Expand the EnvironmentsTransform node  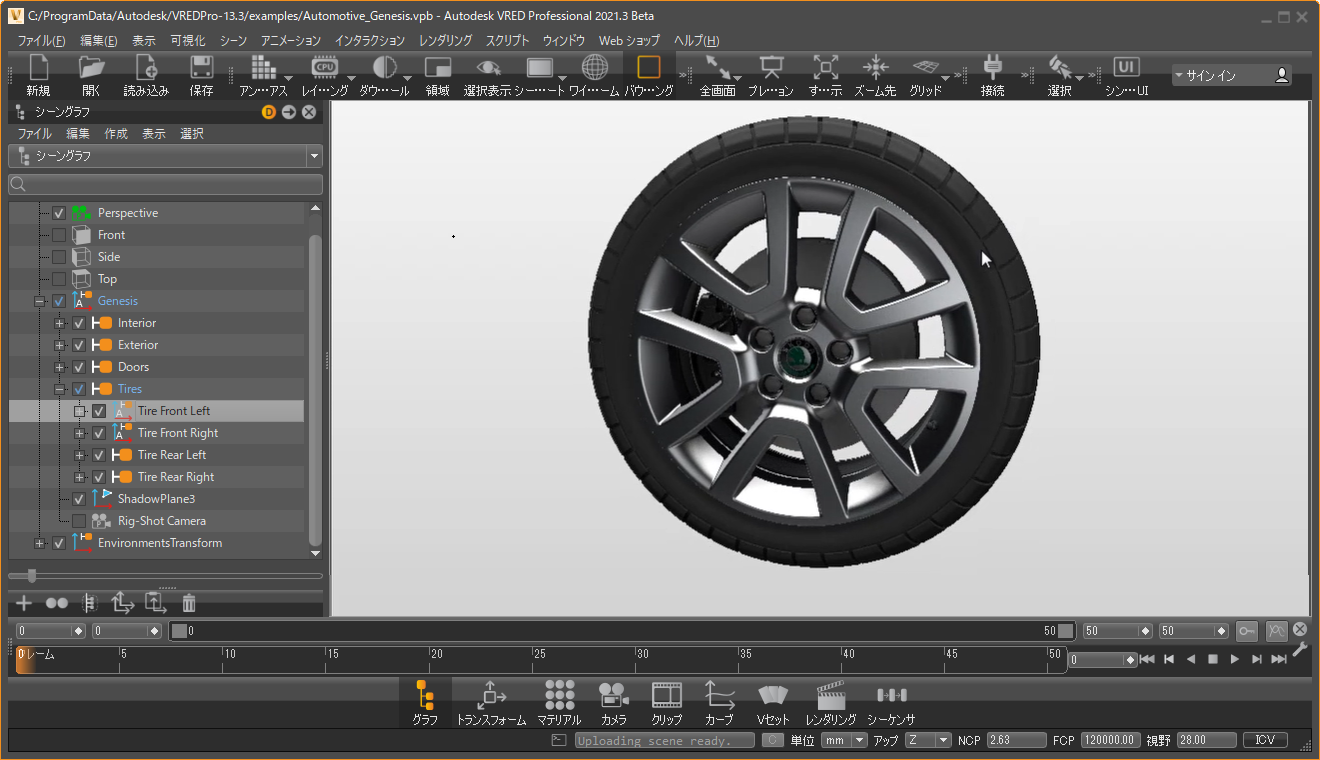[39, 543]
